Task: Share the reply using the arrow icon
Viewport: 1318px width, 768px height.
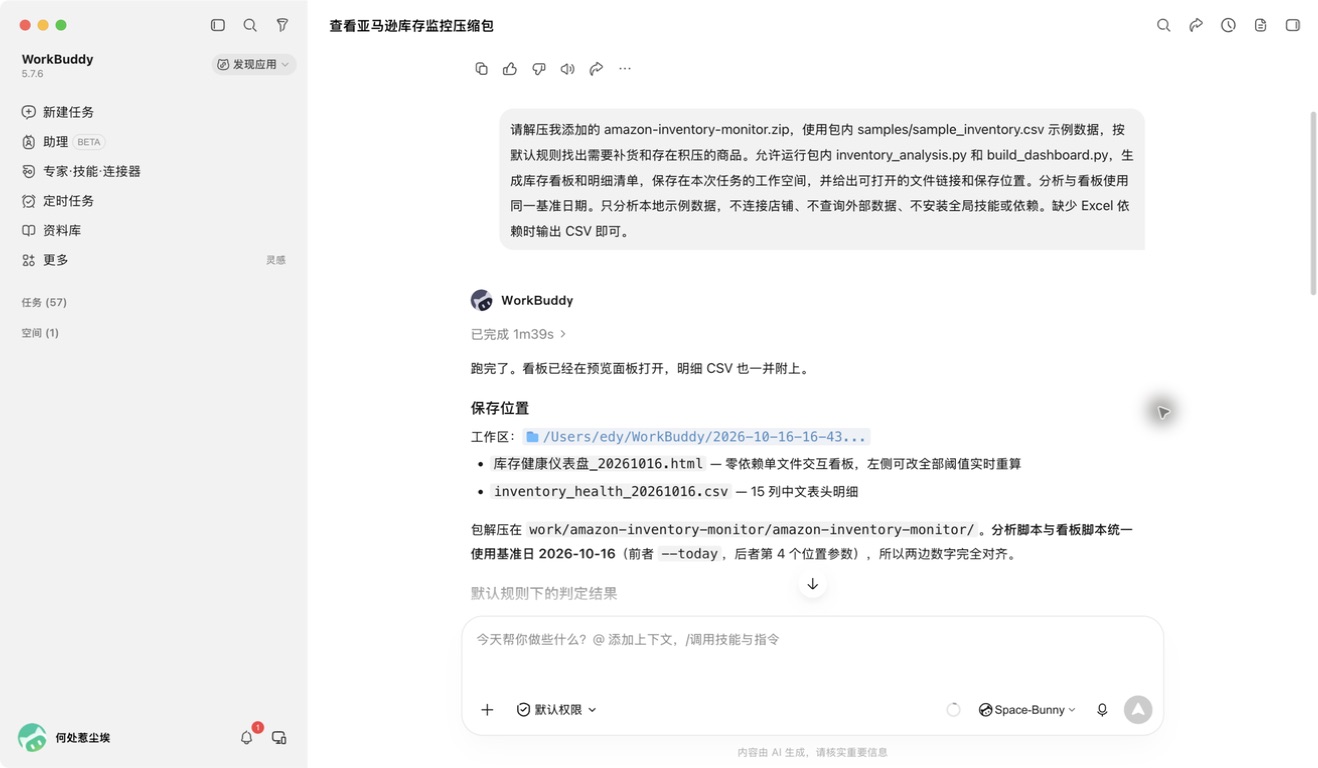Action: tap(596, 69)
